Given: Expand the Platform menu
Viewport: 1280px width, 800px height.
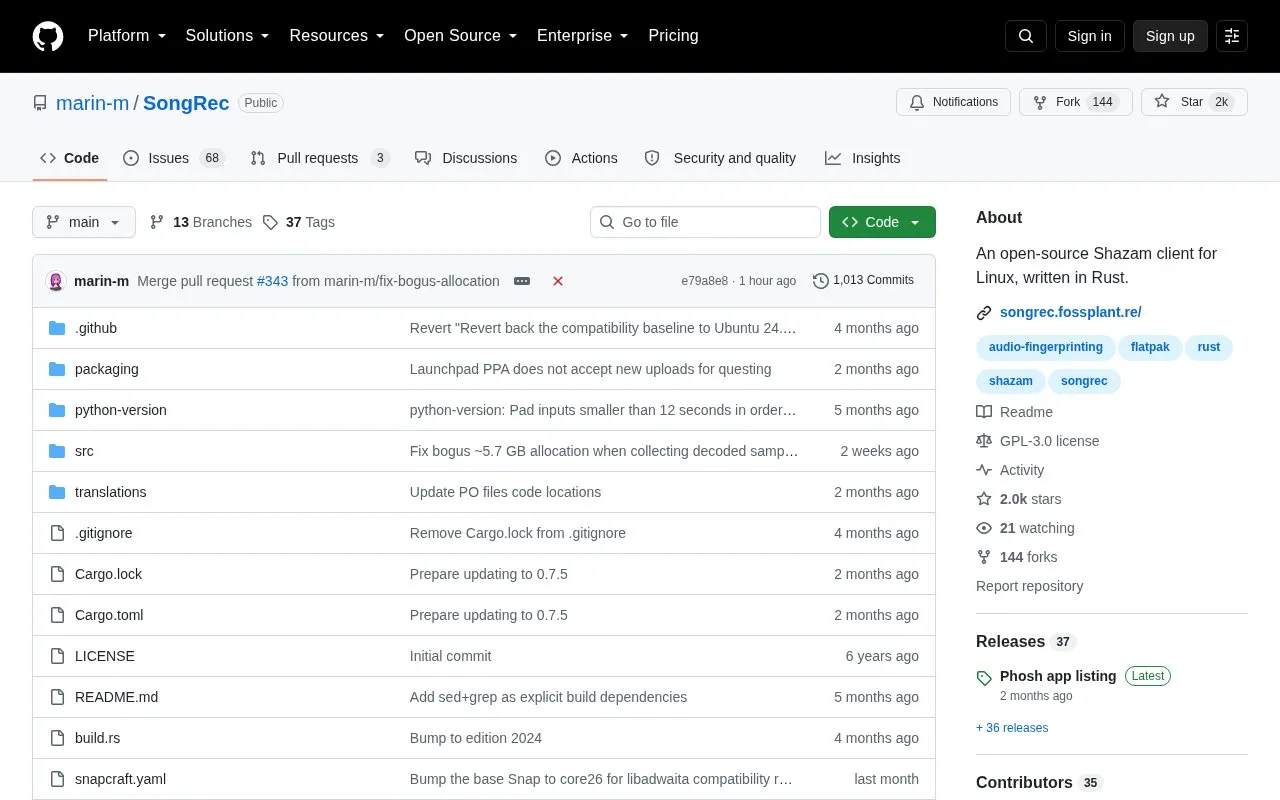Looking at the screenshot, I should coord(127,36).
